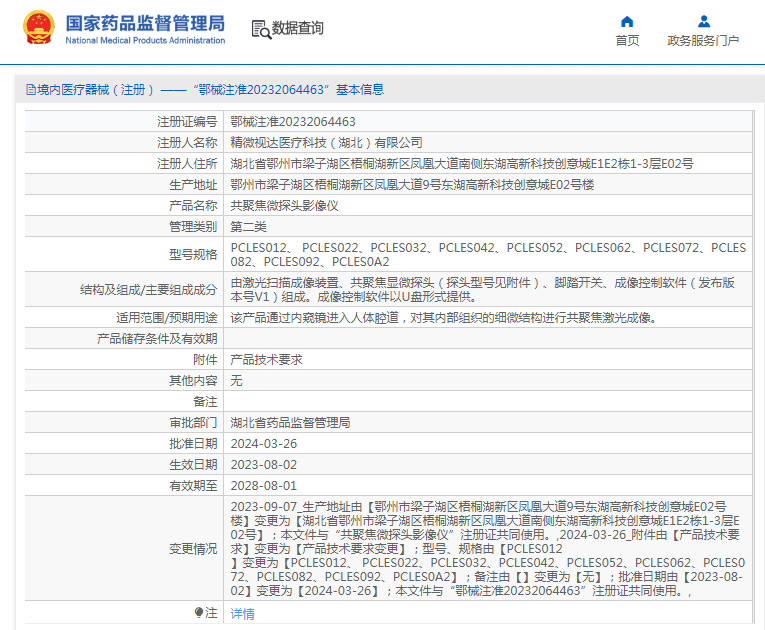
Task: Click the 政务服务门户 user icon
Action: point(704,21)
